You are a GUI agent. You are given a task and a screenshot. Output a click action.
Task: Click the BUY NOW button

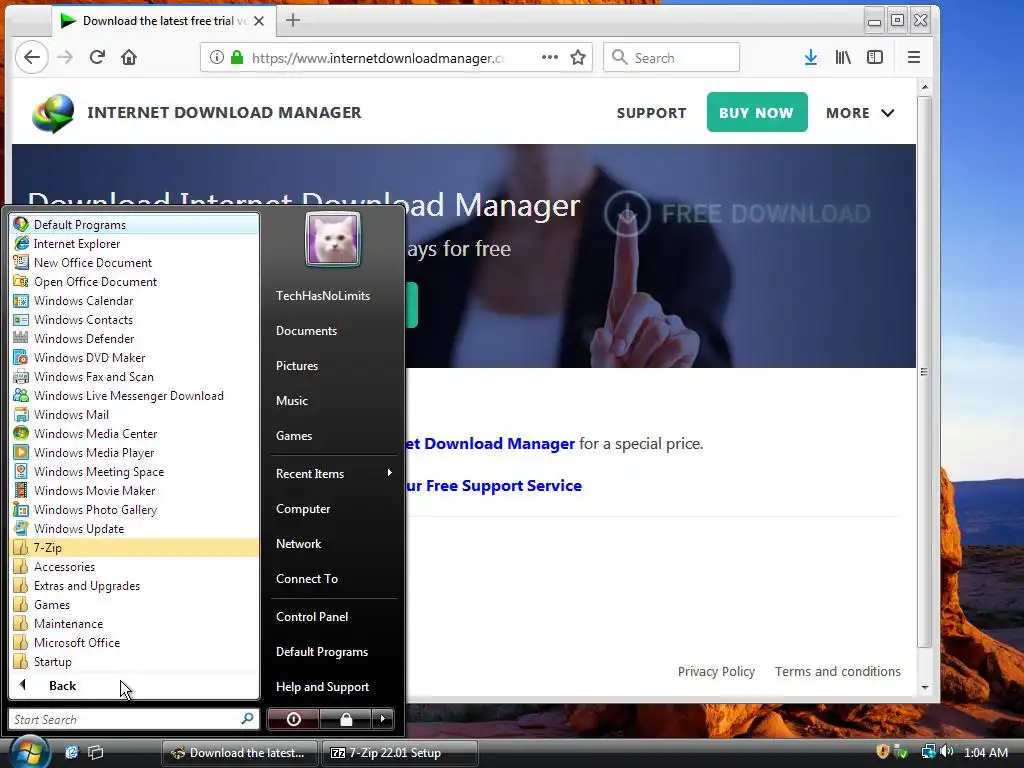pos(756,112)
